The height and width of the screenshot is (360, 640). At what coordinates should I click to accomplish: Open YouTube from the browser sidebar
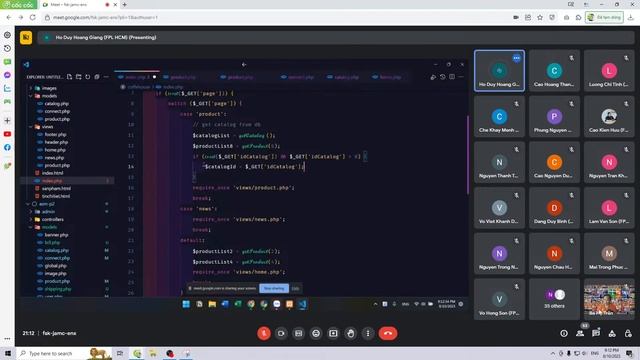[7, 134]
